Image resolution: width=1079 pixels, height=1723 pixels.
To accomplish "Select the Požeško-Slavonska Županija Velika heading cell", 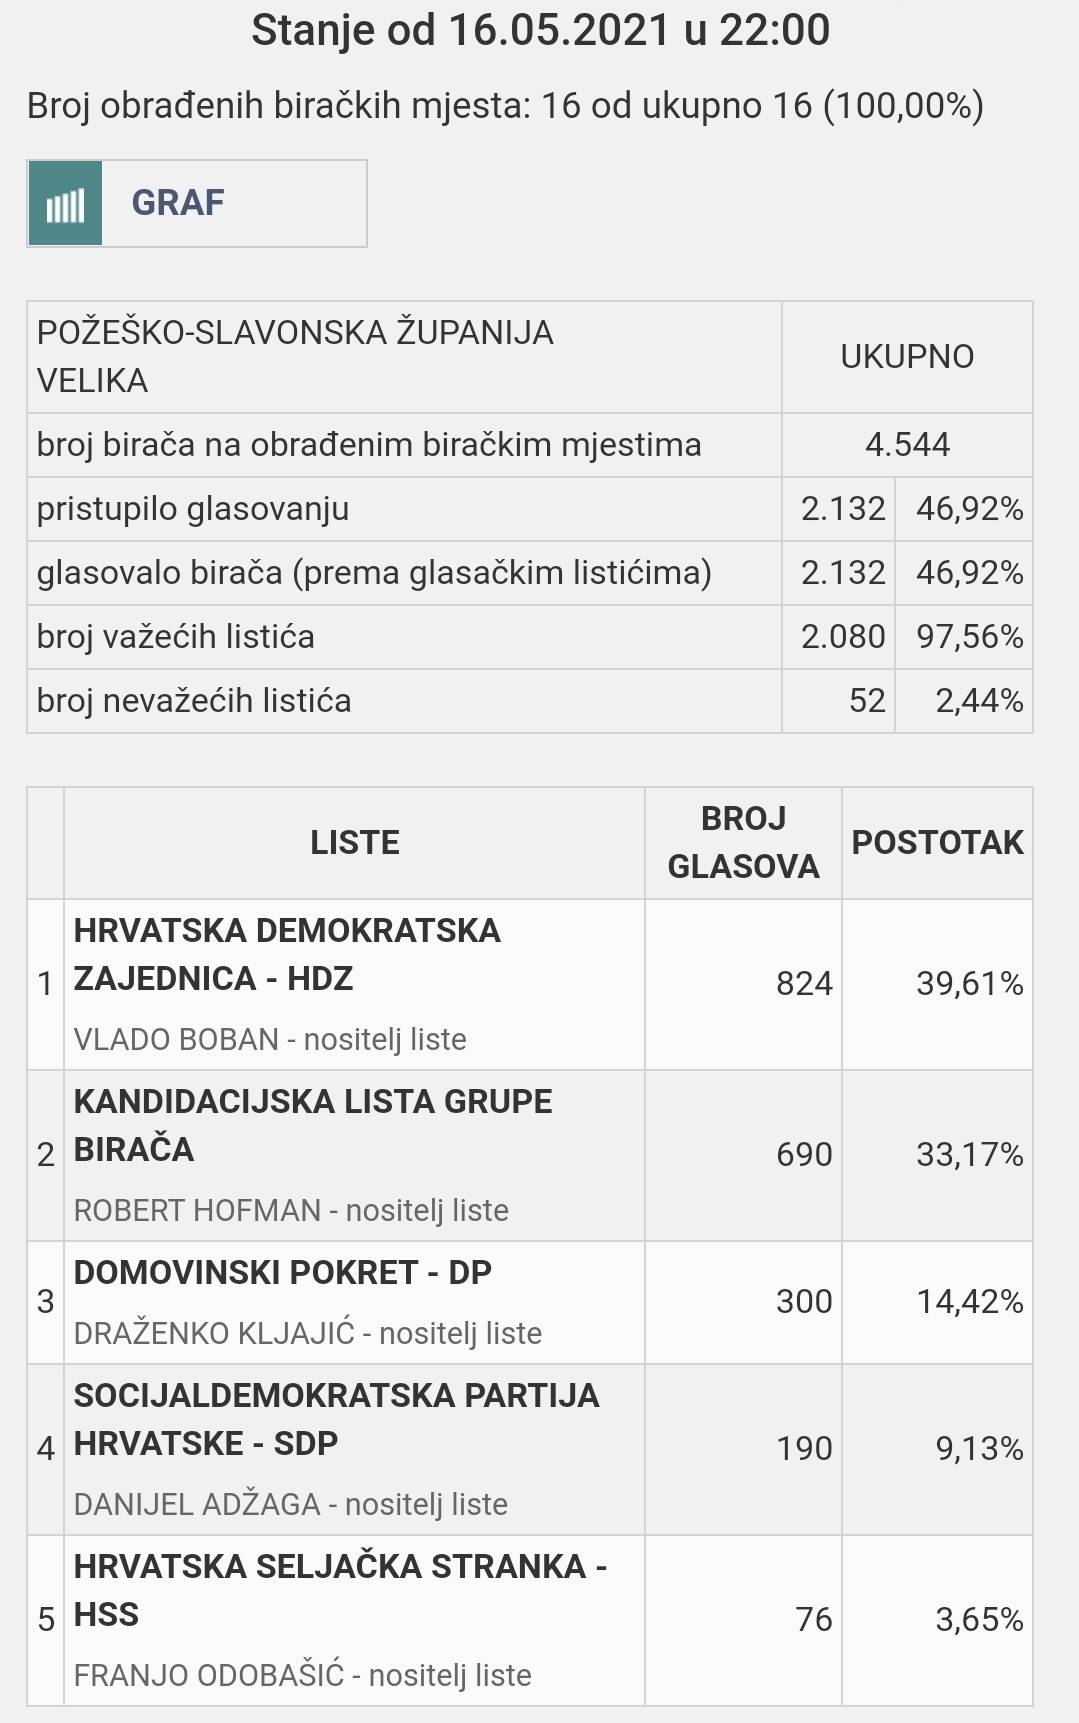I will pyautogui.click(x=295, y=356).
